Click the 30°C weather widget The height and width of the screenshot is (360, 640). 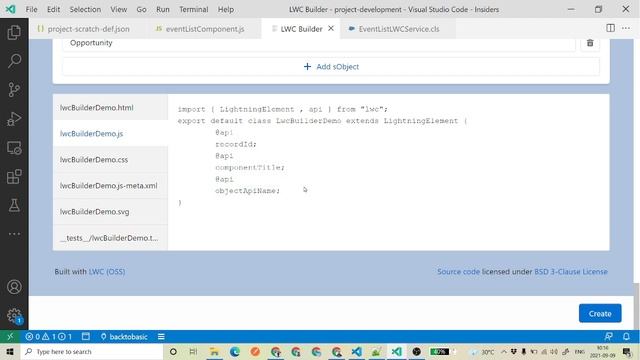coord(483,351)
